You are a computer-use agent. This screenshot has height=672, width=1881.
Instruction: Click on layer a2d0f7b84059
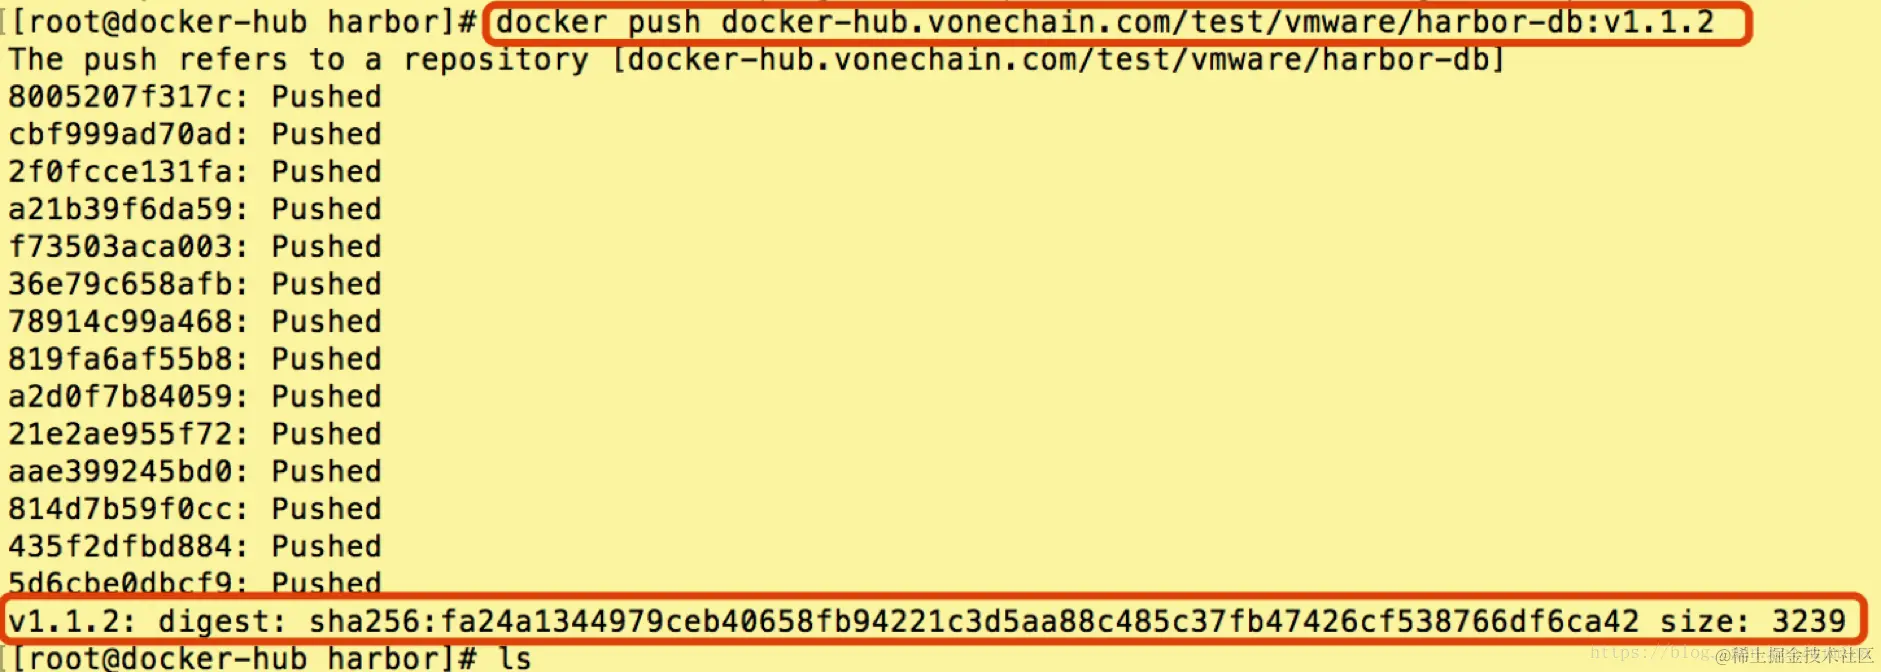click(x=126, y=397)
